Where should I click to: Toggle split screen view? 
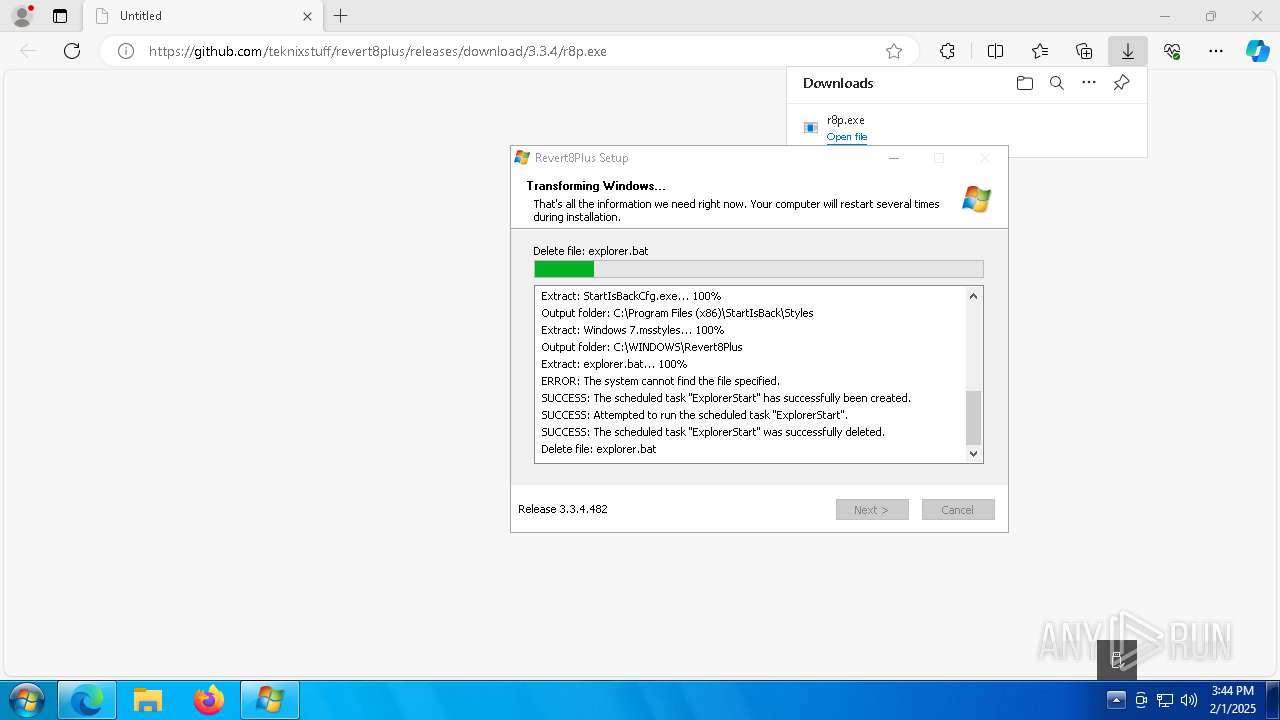pos(996,51)
